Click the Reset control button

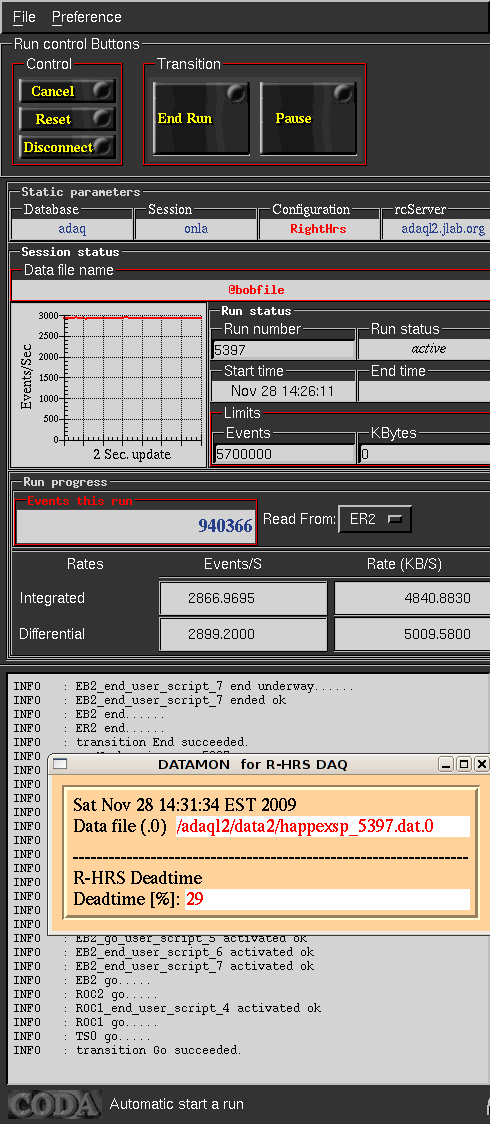(67, 119)
